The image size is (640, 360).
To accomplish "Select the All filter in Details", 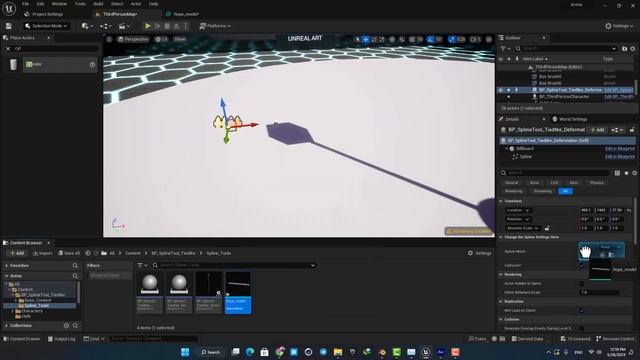I will coord(565,191).
